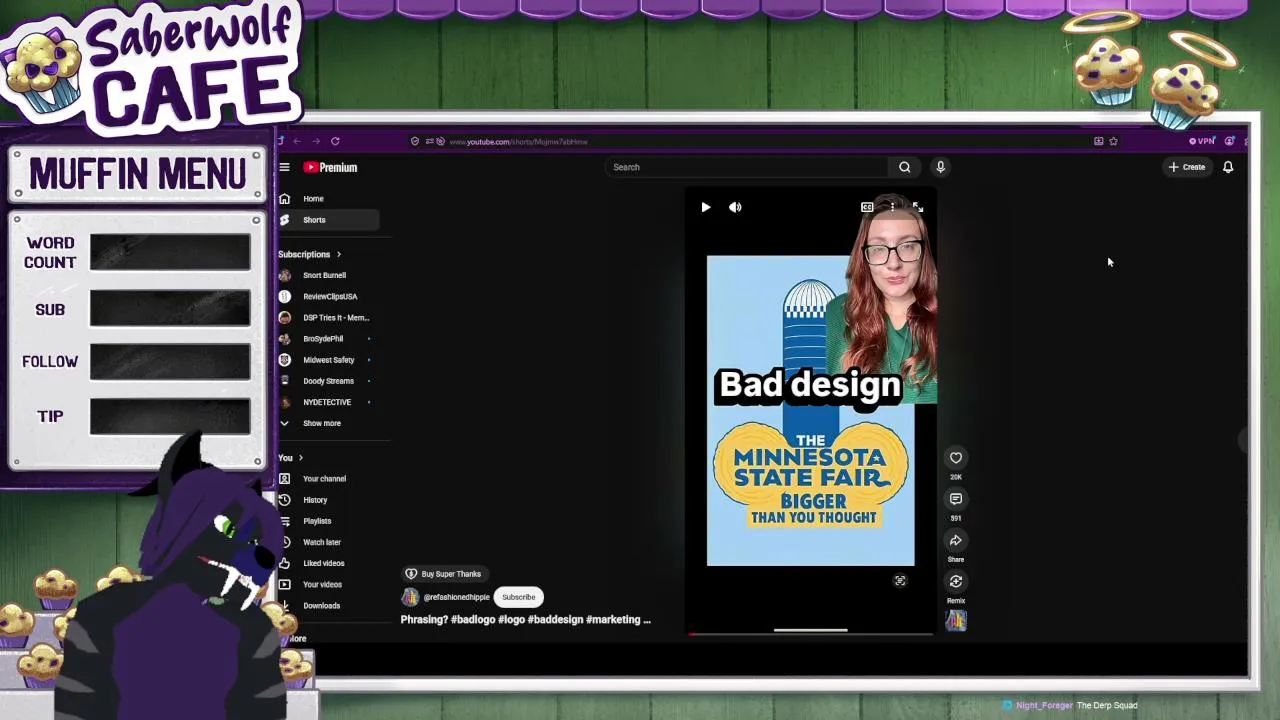Image resolution: width=1280 pixels, height=720 pixels.
Task: Remix this Short
Action: click(x=956, y=581)
